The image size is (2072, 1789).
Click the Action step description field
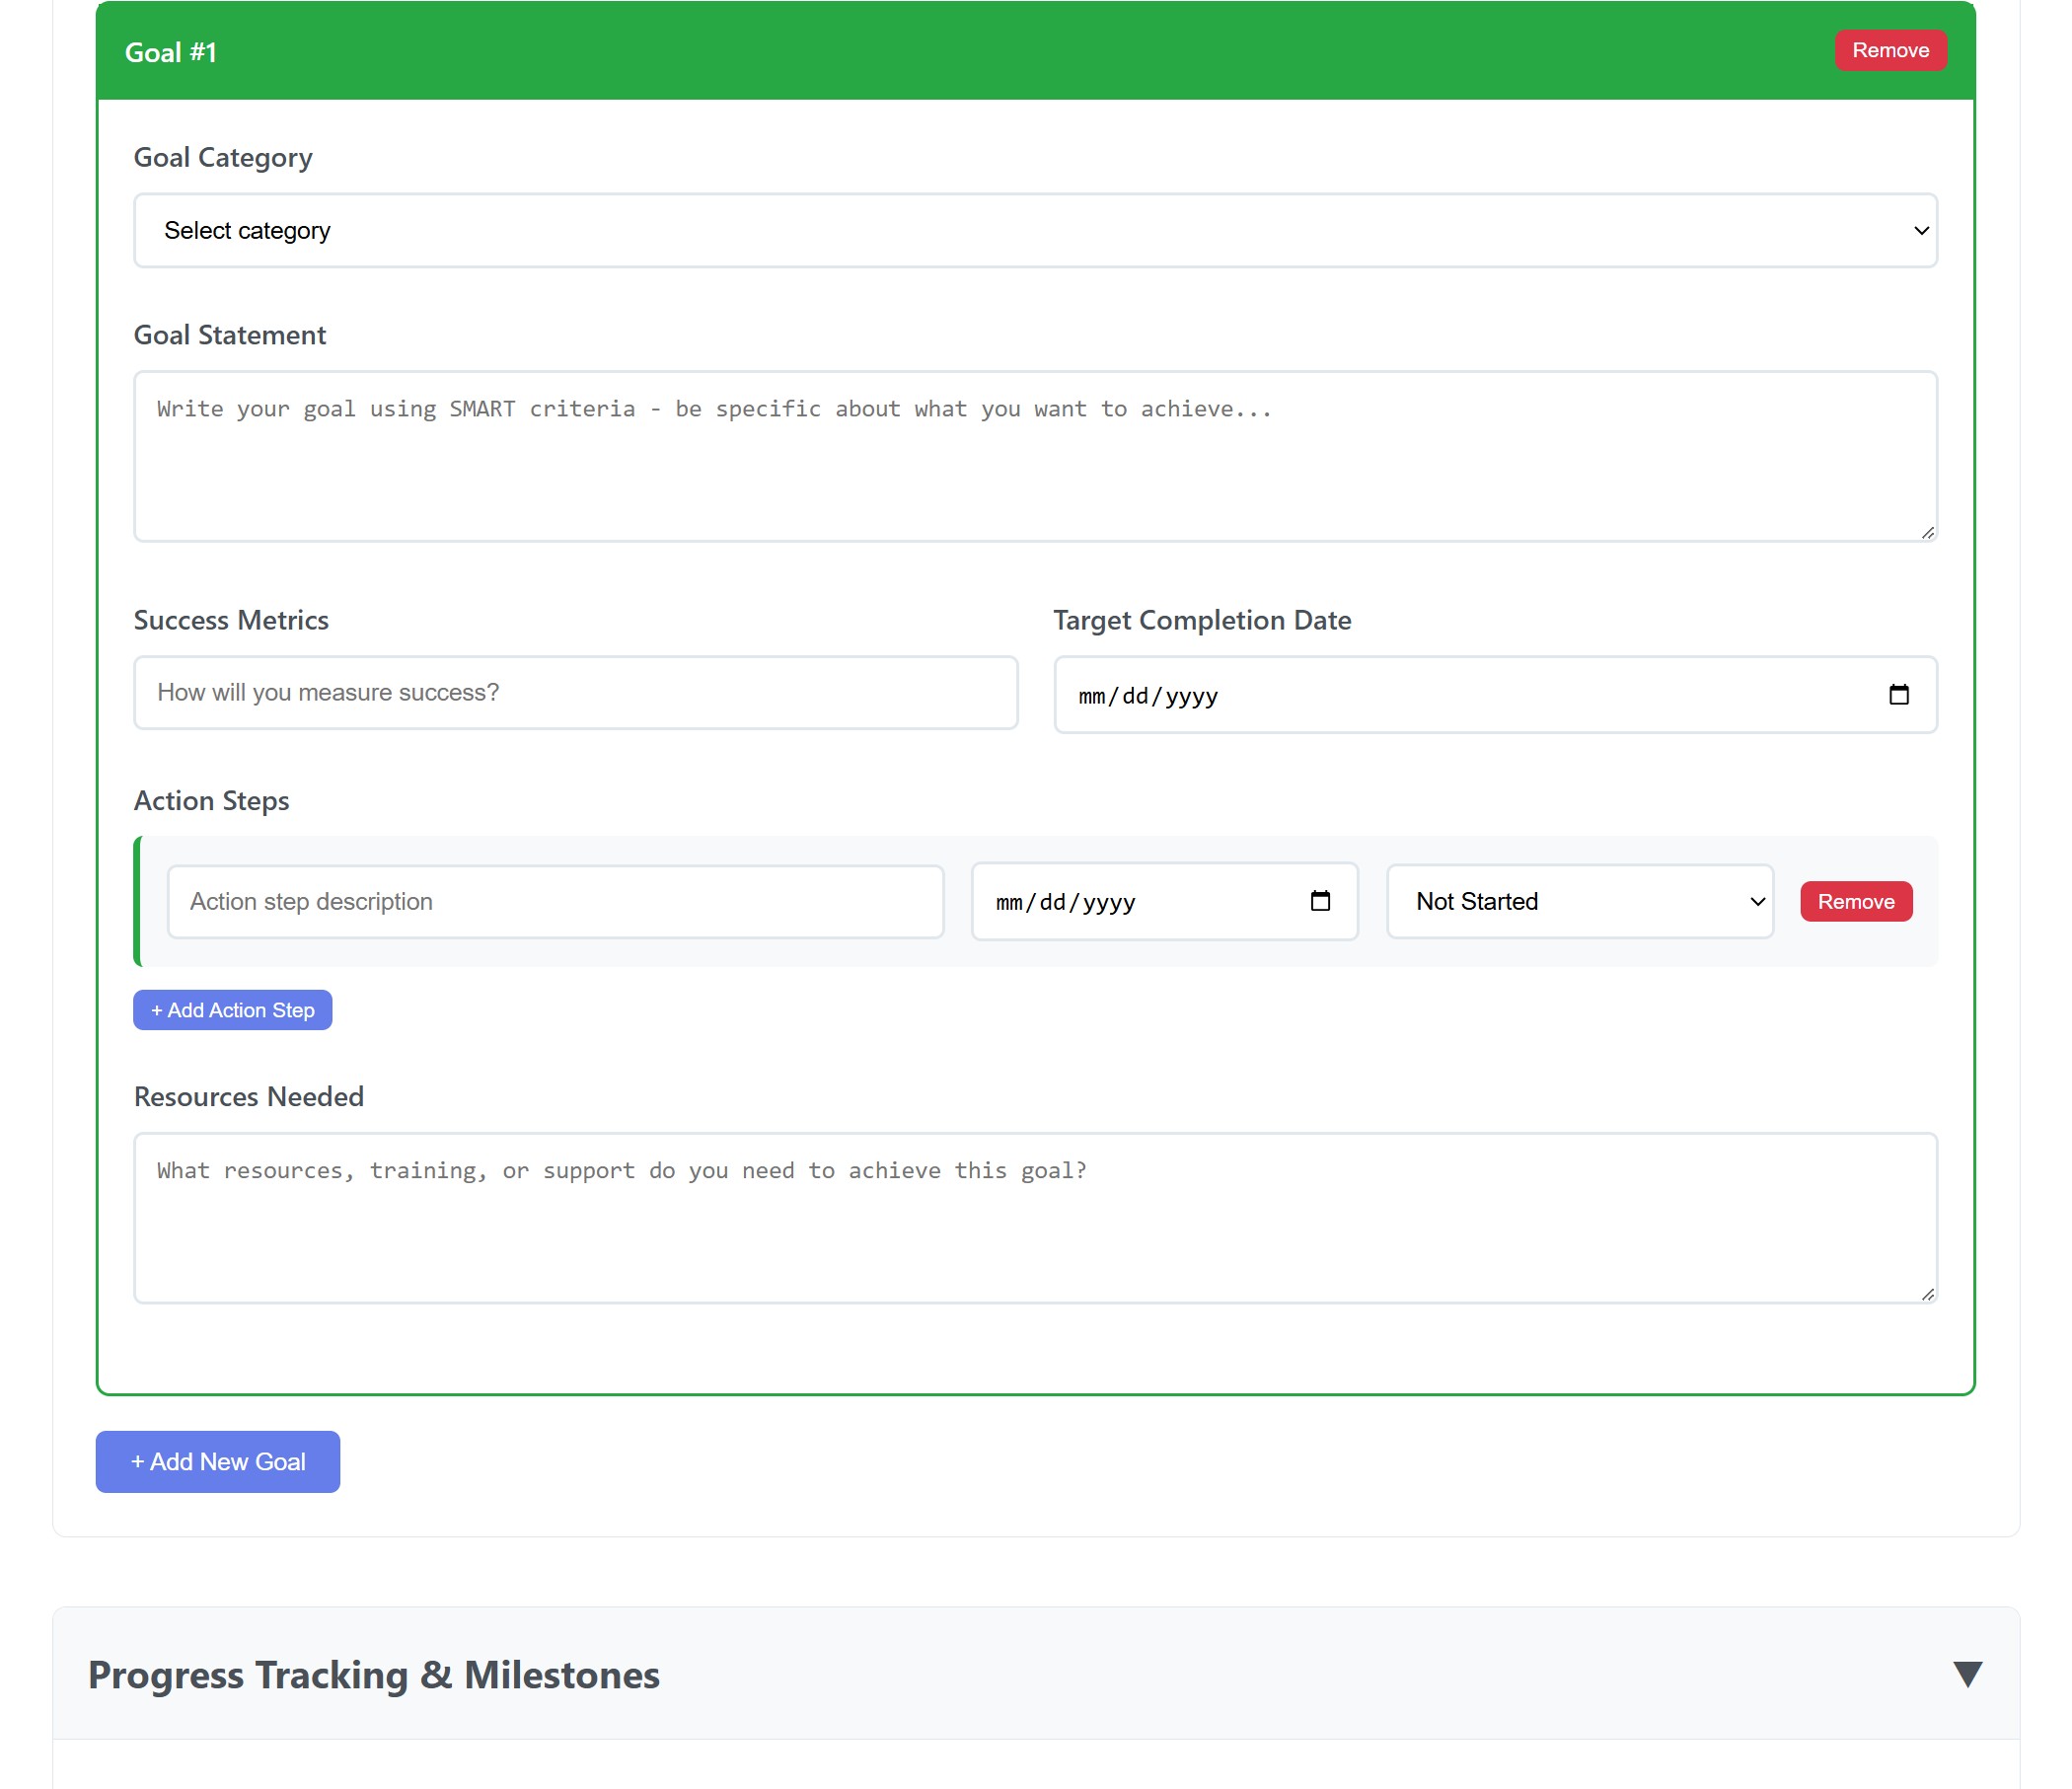point(555,901)
